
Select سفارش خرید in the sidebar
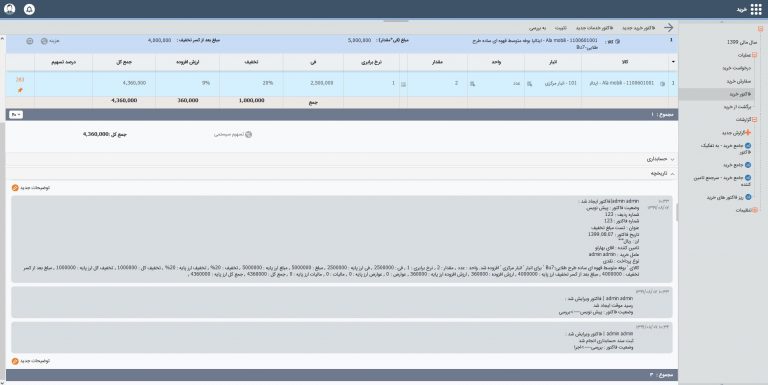click(x=739, y=81)
